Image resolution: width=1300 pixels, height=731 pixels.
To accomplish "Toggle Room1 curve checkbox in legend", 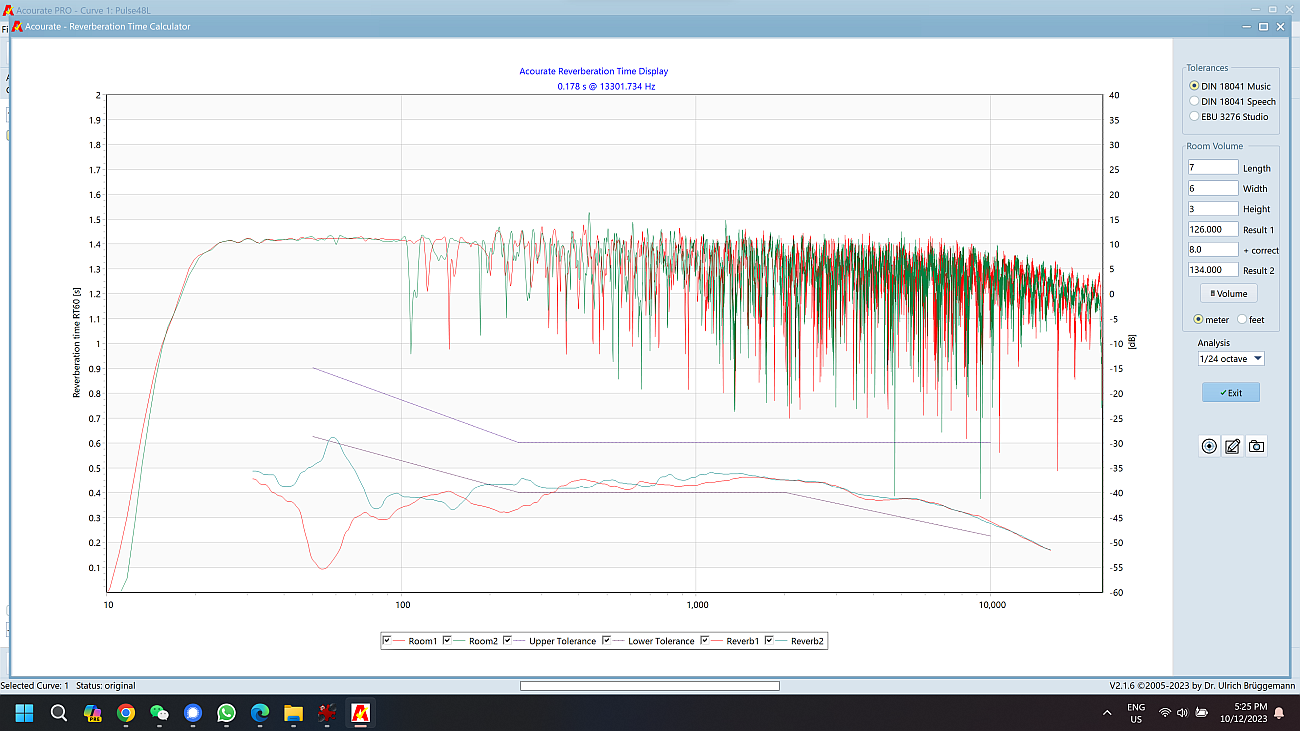I will pos(387,640).
